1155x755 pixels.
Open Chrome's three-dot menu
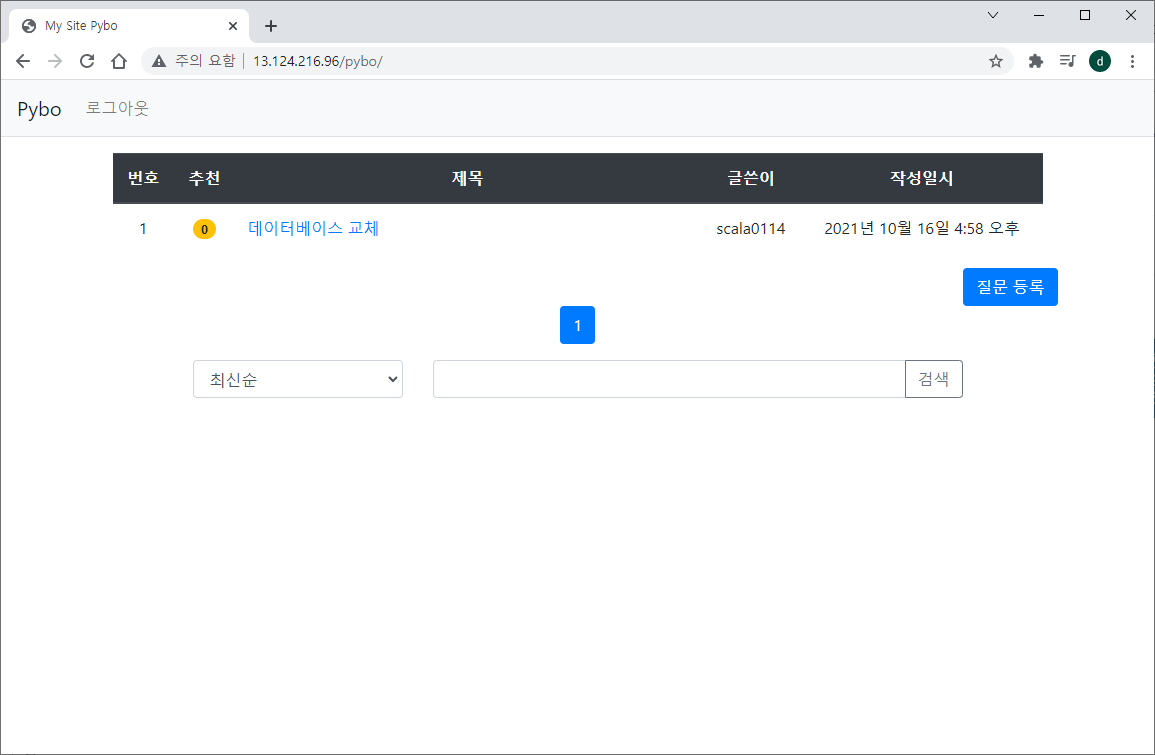tap(1132, 61)
